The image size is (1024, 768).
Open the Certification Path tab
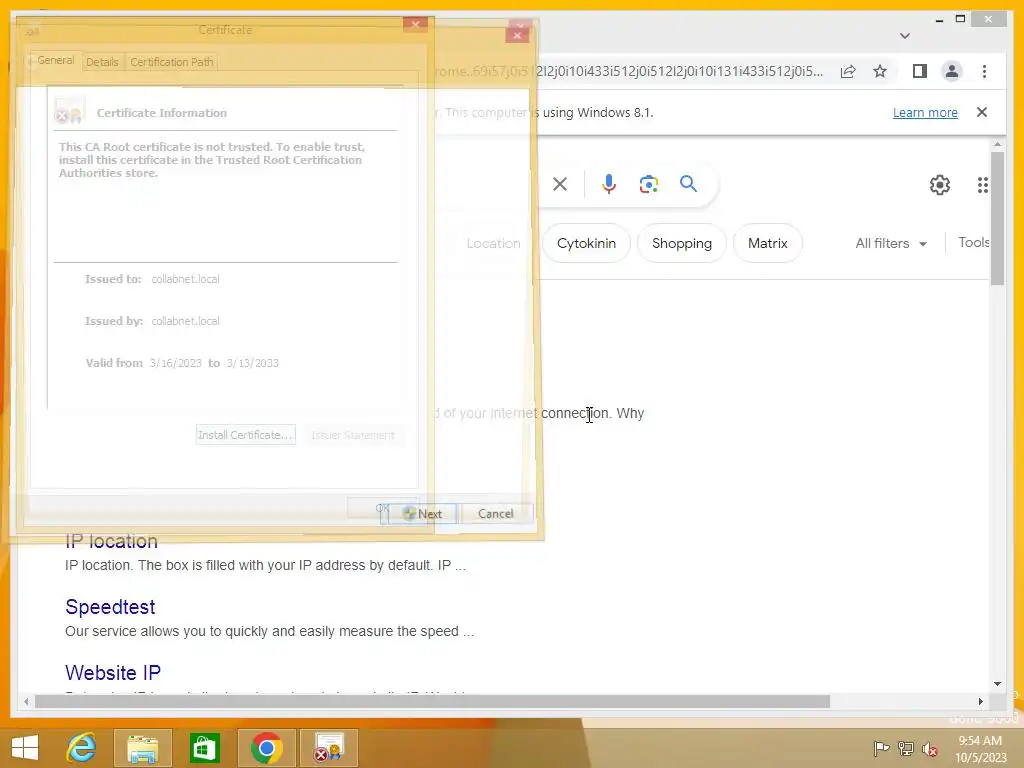click(x=172, y=62)
